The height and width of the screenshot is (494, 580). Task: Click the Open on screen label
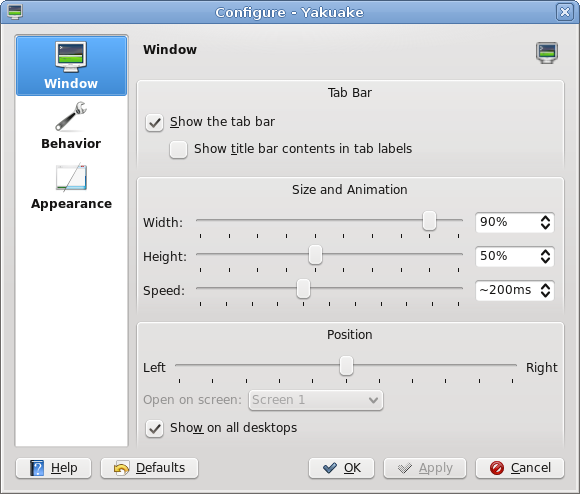click(192, 400)
